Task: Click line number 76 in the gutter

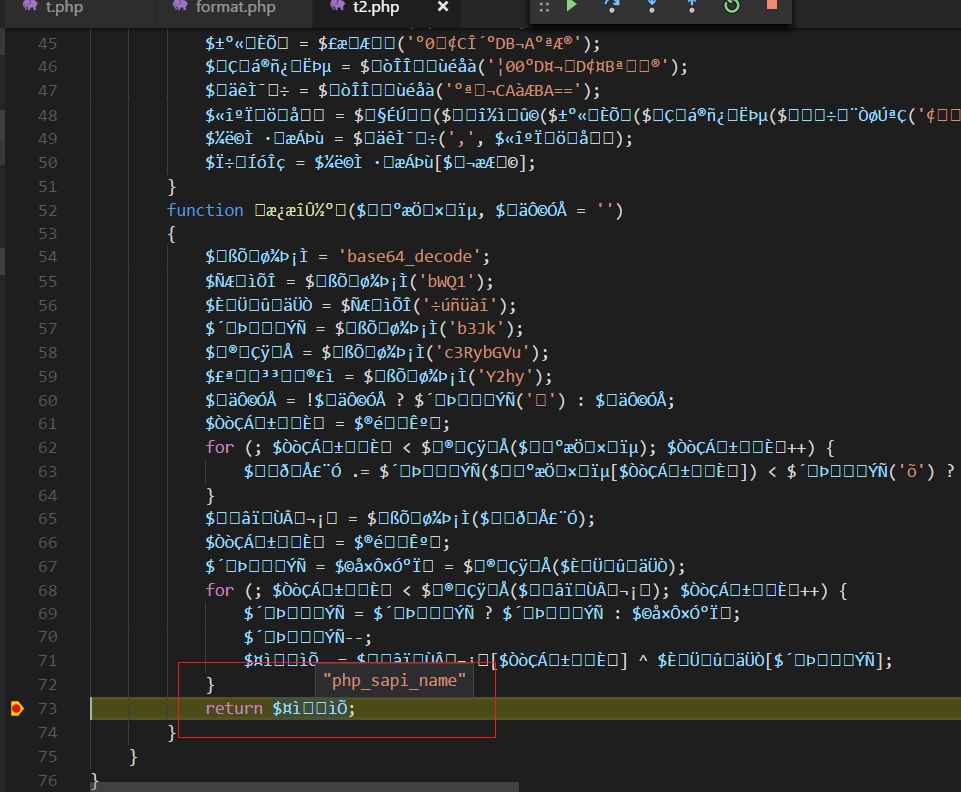Action: click(47, 781)
